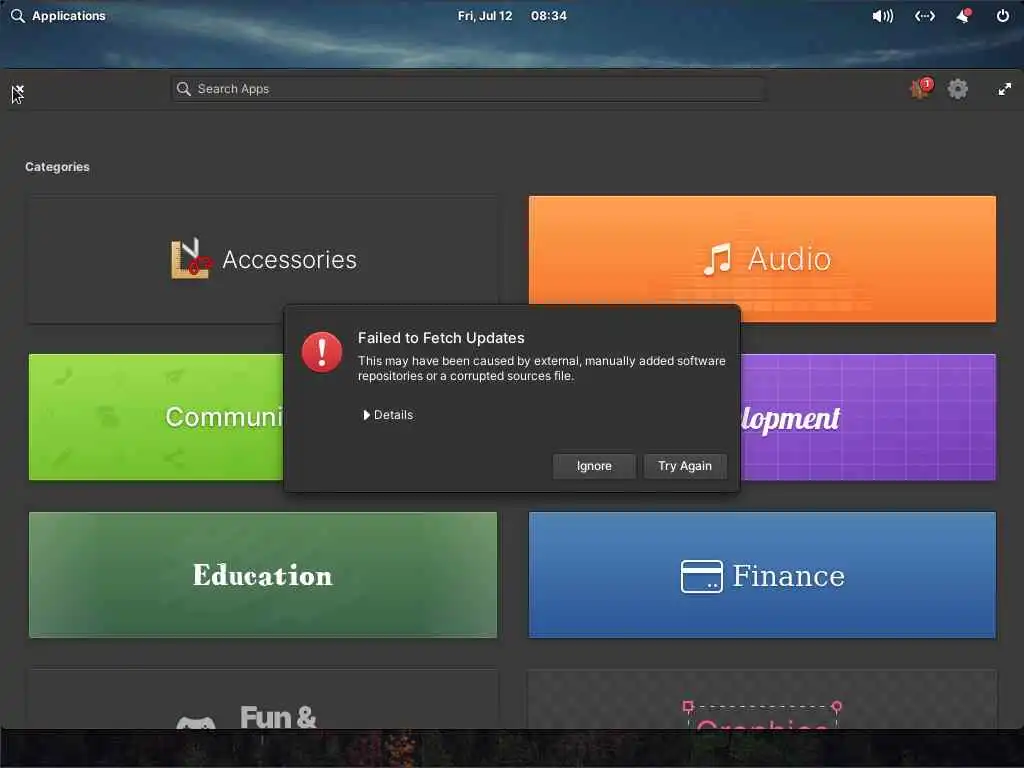The width and height of the screenshot is (1024, 768).
Task: Open the sound volume indicator
Action: pos(882,16)
